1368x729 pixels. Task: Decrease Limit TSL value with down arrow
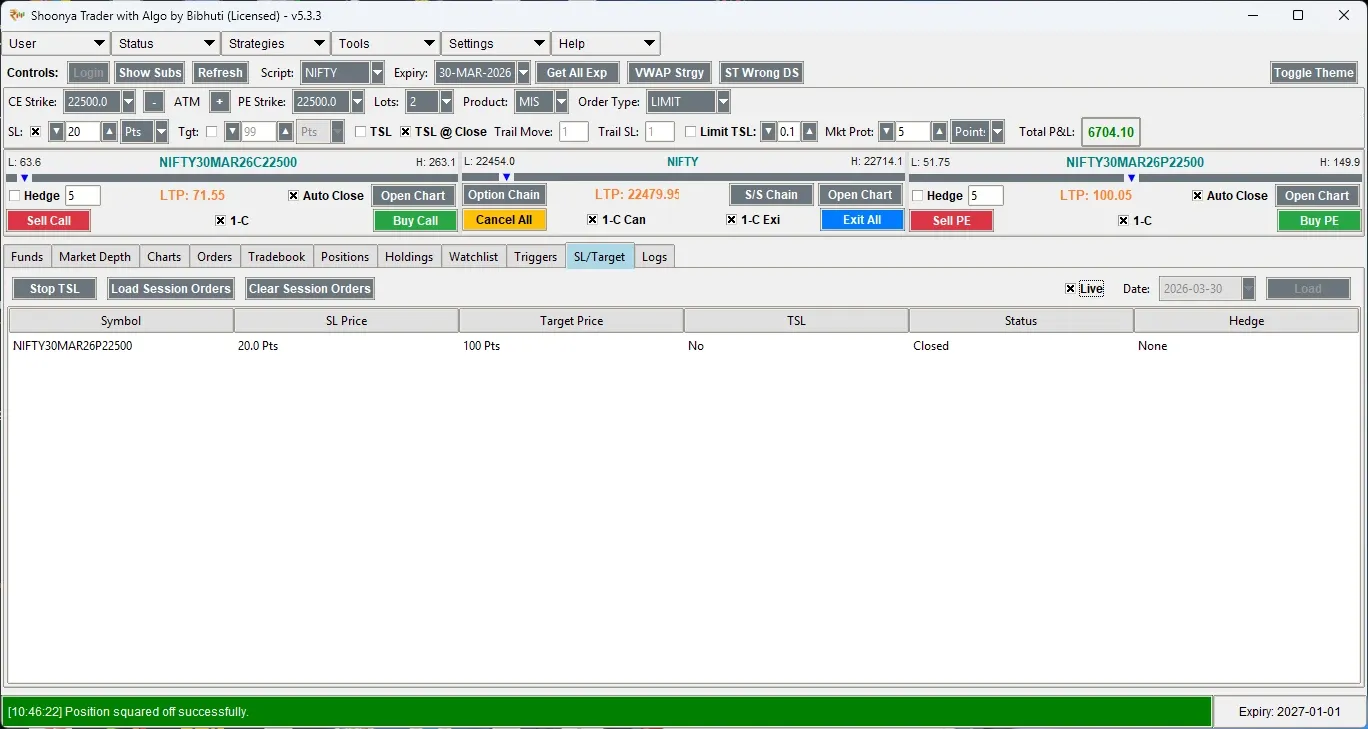click(x=768, y=132)
